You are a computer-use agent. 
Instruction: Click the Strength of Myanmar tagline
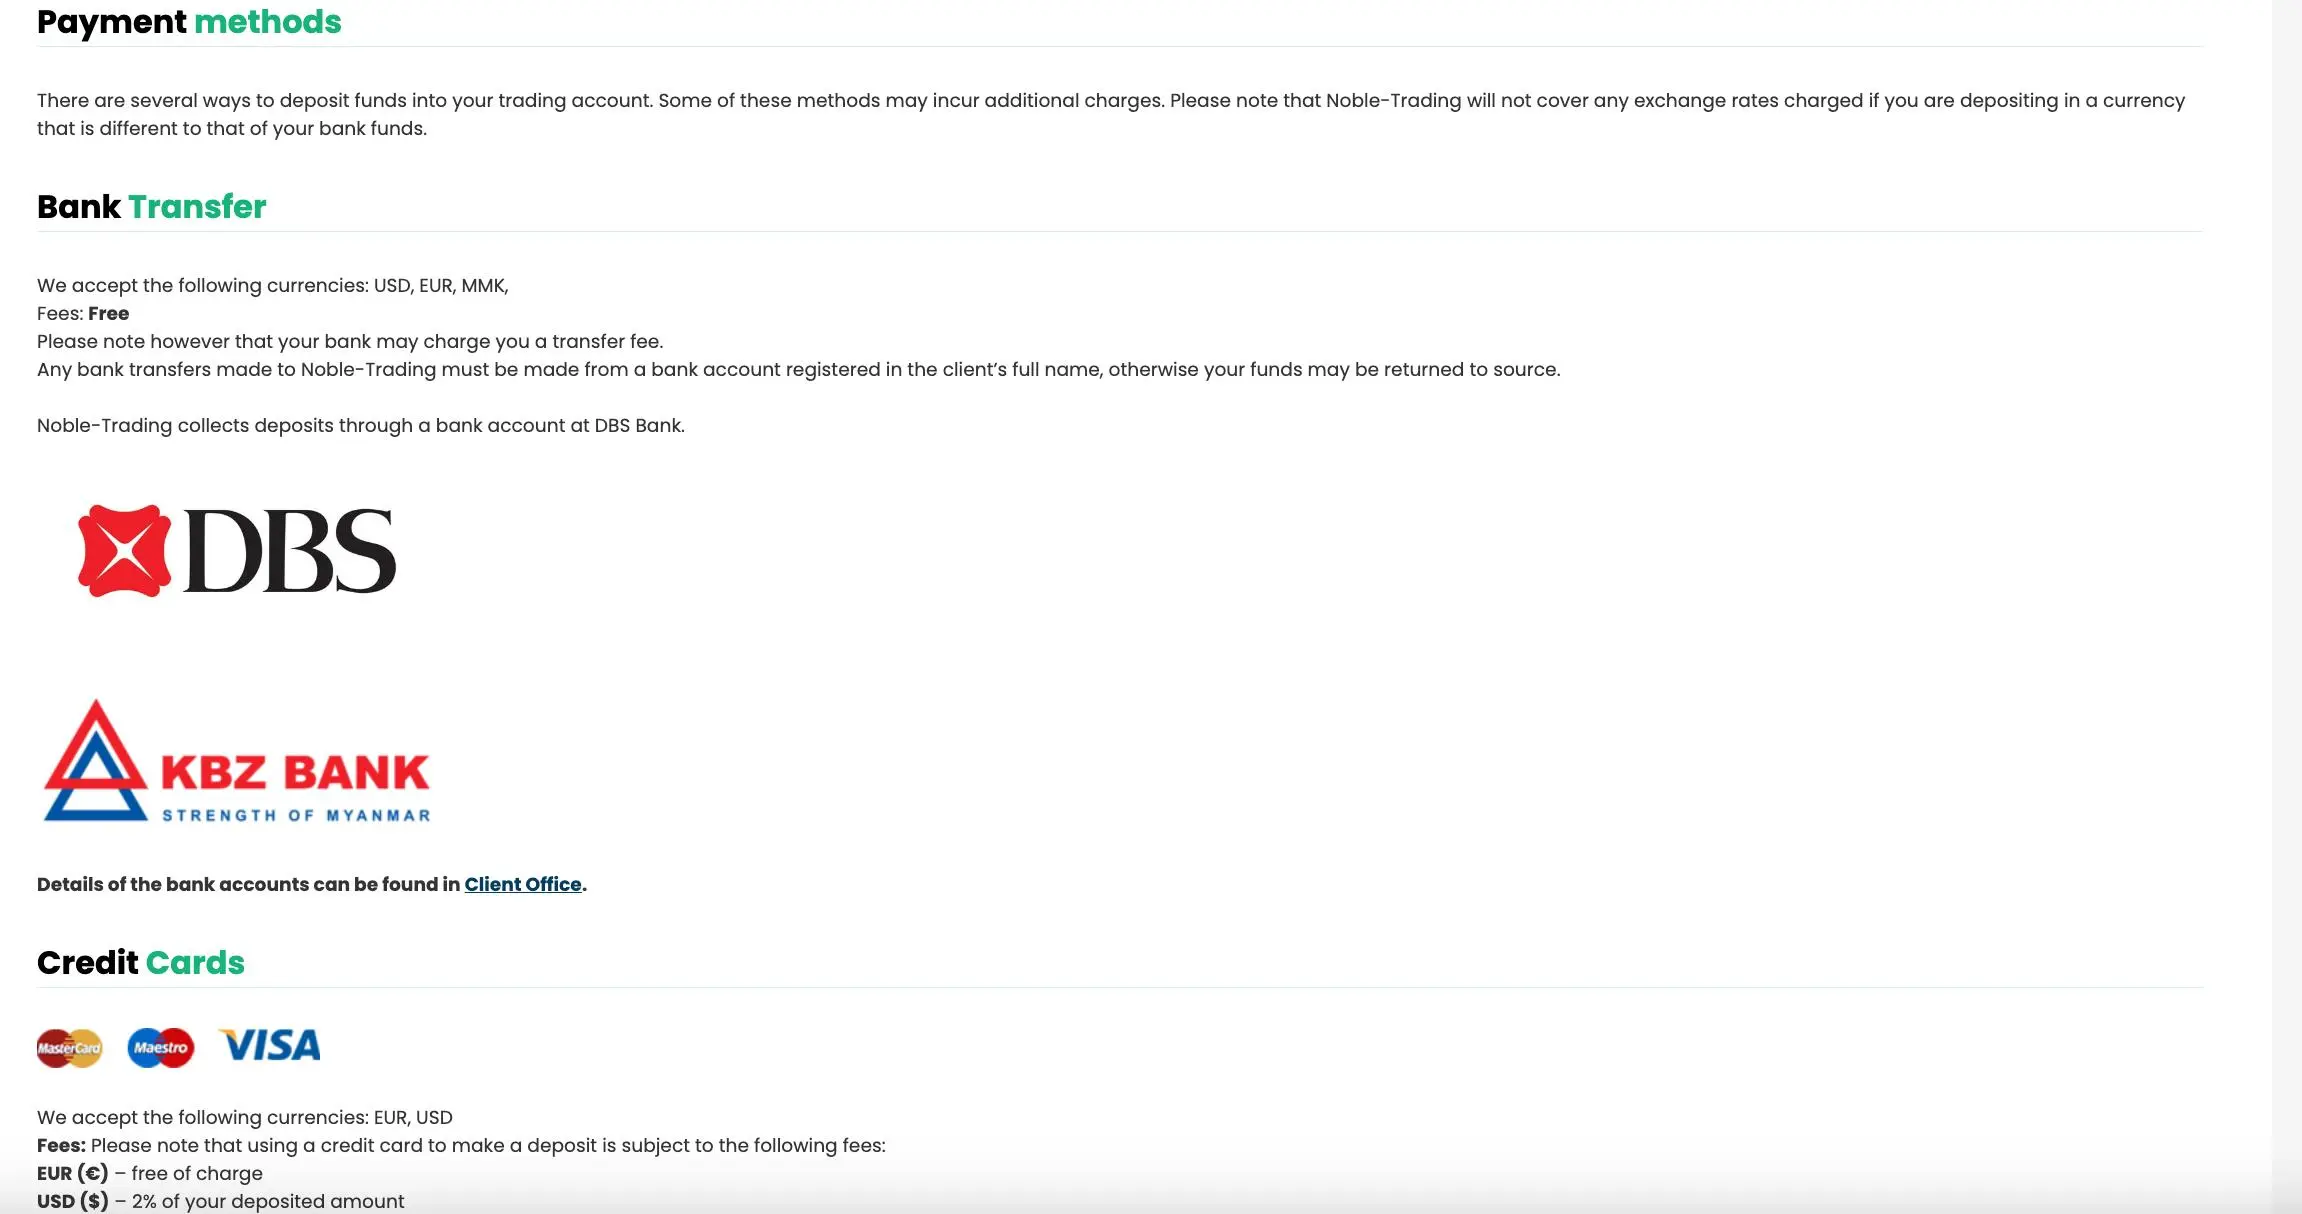[x=296, y=815]
